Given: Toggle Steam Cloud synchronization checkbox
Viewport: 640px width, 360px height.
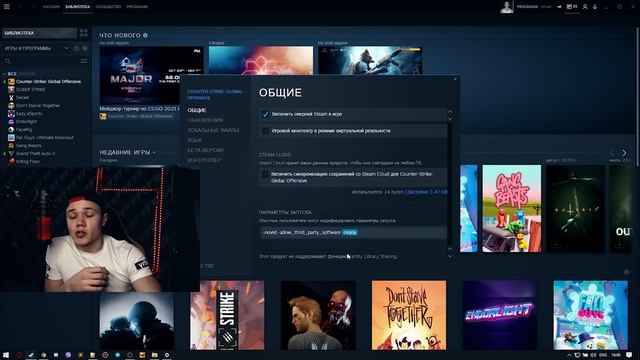Looking at the screenshot, I should point(265,174).
